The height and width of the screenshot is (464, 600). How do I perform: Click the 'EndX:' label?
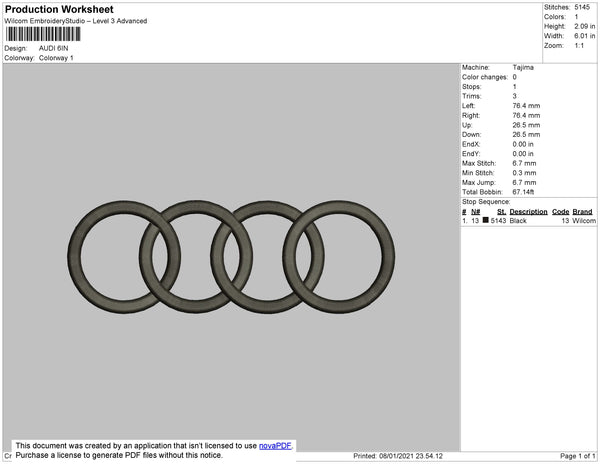click(x=471, y=144)
